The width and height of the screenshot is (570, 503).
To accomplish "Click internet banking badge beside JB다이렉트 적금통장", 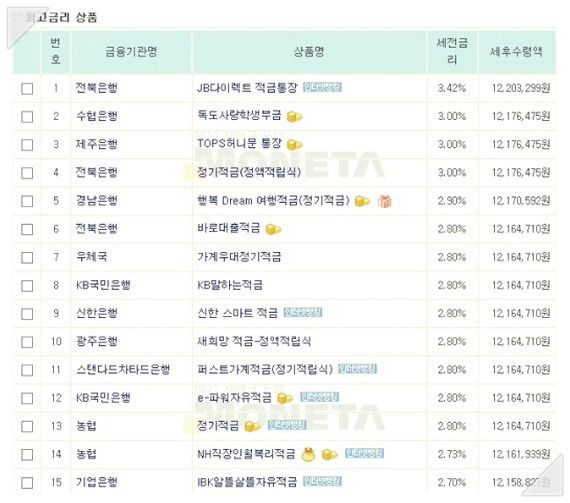I will (322, 87).
